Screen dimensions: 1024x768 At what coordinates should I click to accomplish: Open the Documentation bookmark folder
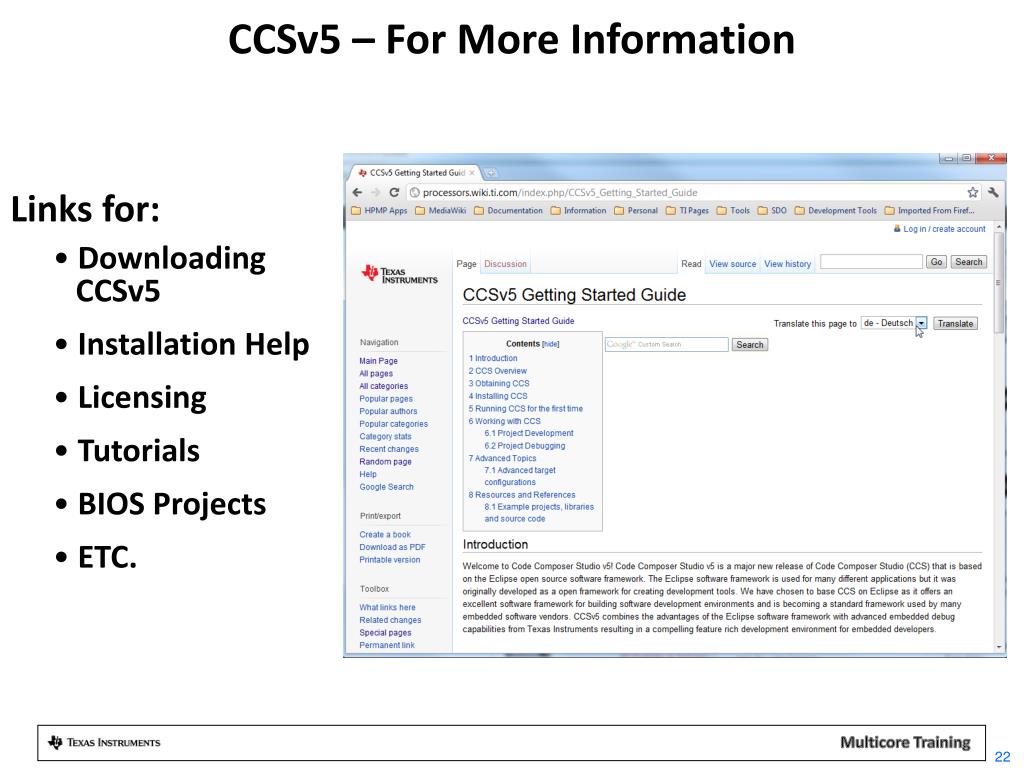point(508,210)
